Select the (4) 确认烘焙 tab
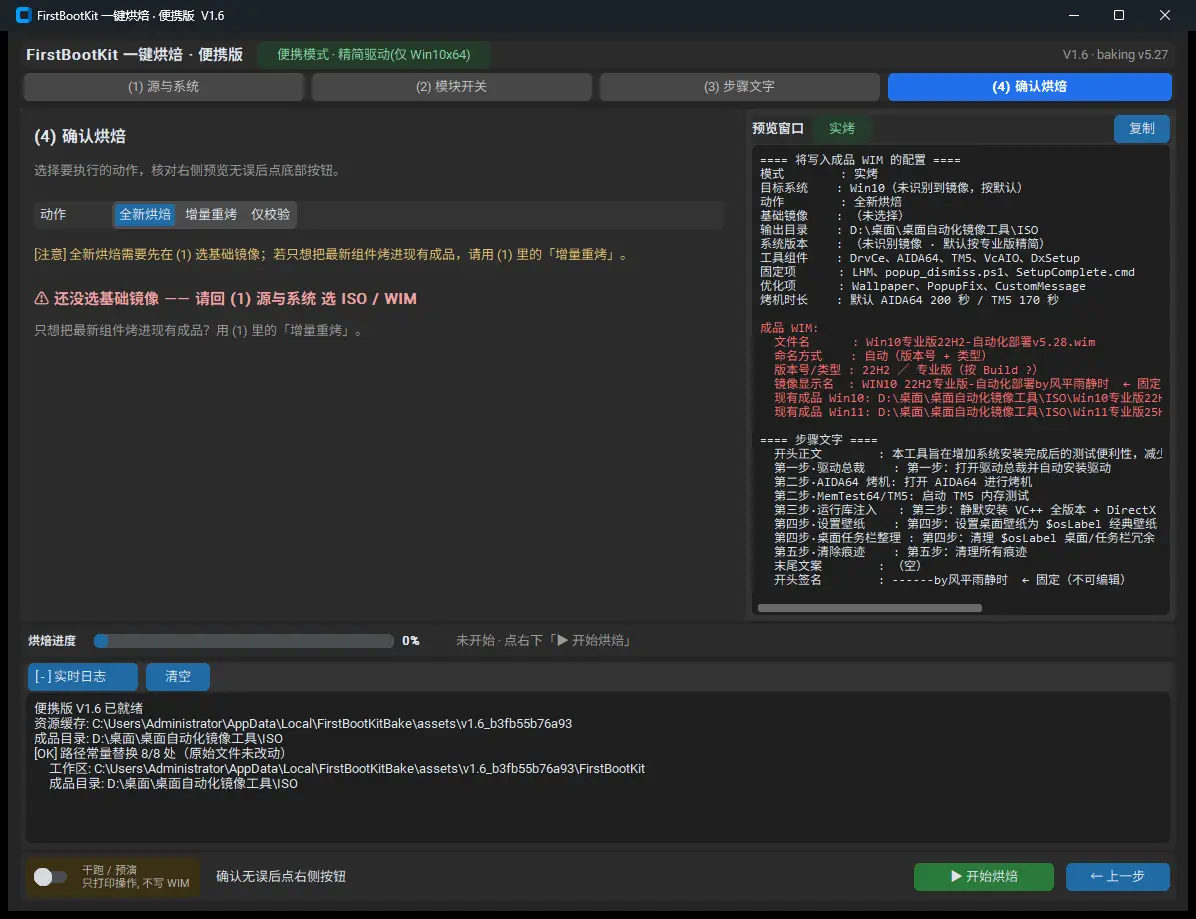Viewport: 1196px width, 919px height. [1030, 87]
